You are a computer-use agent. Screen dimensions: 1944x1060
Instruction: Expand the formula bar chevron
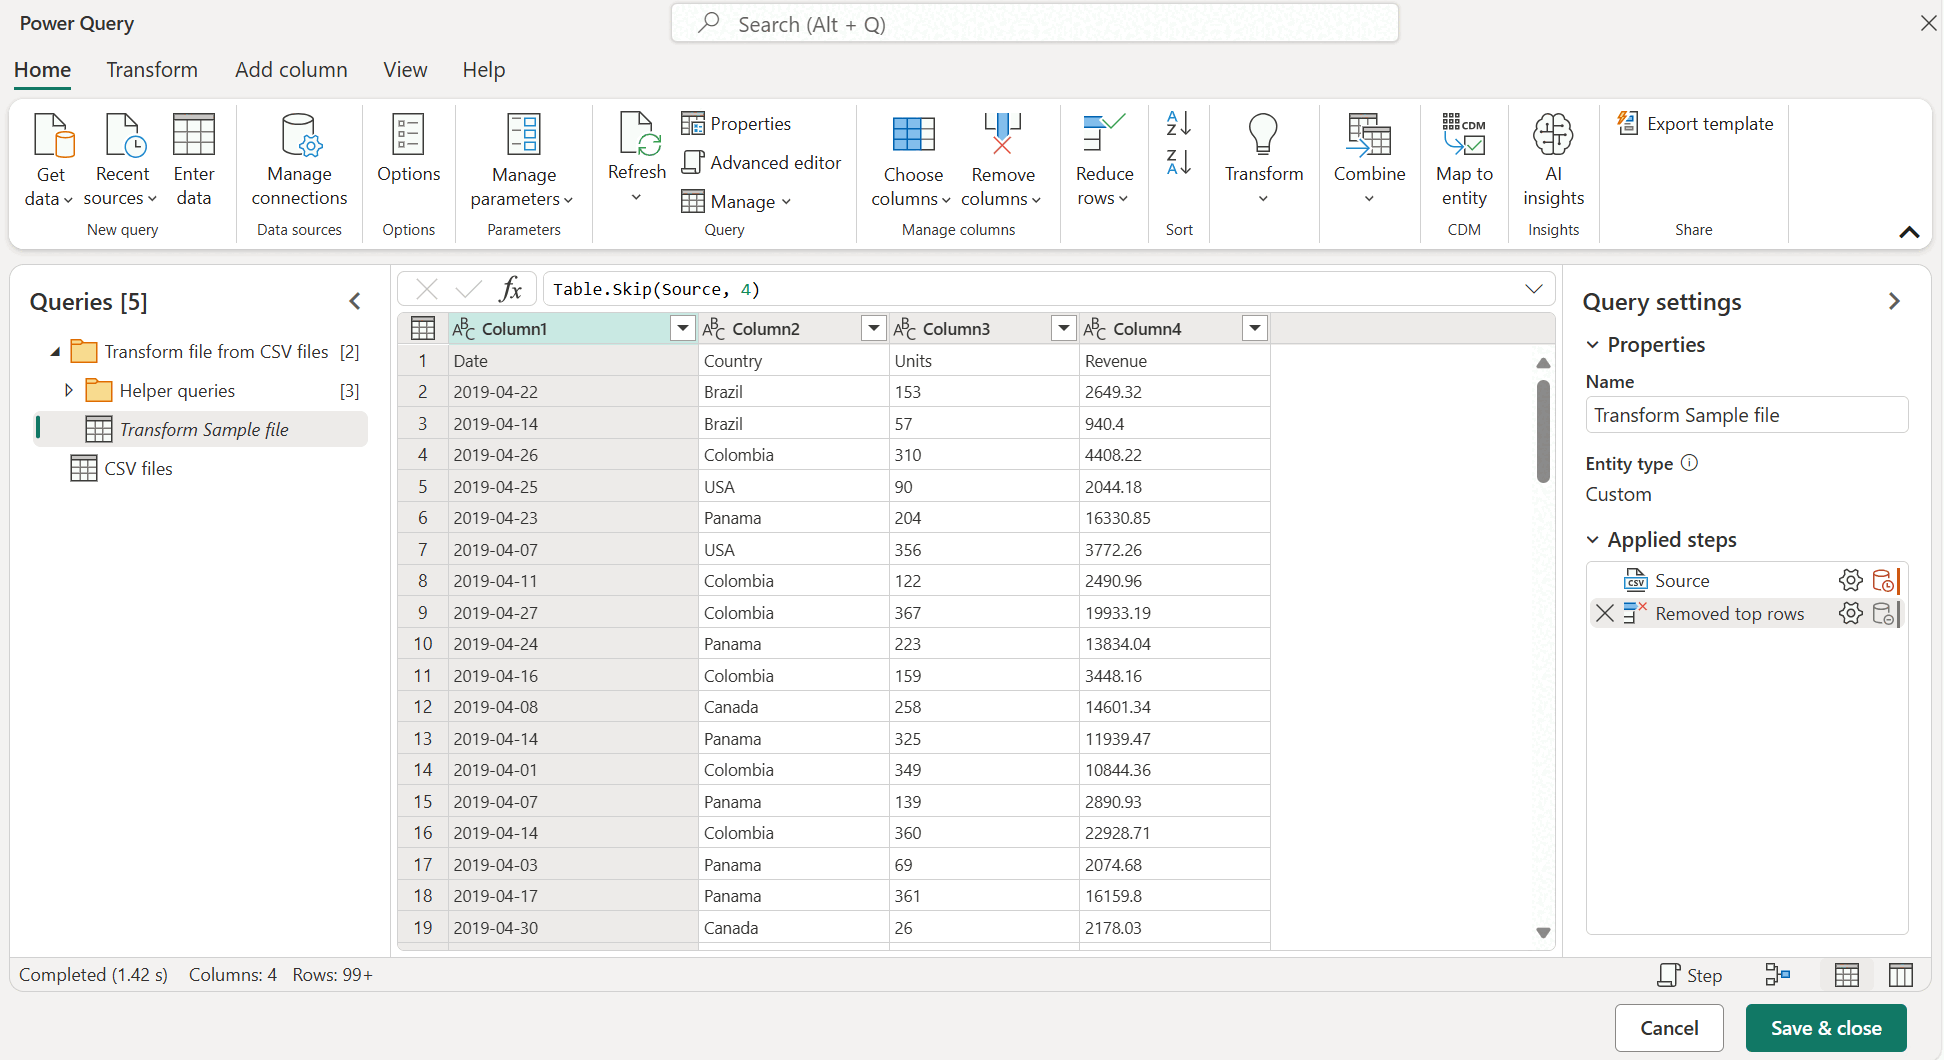(1533, 289)
